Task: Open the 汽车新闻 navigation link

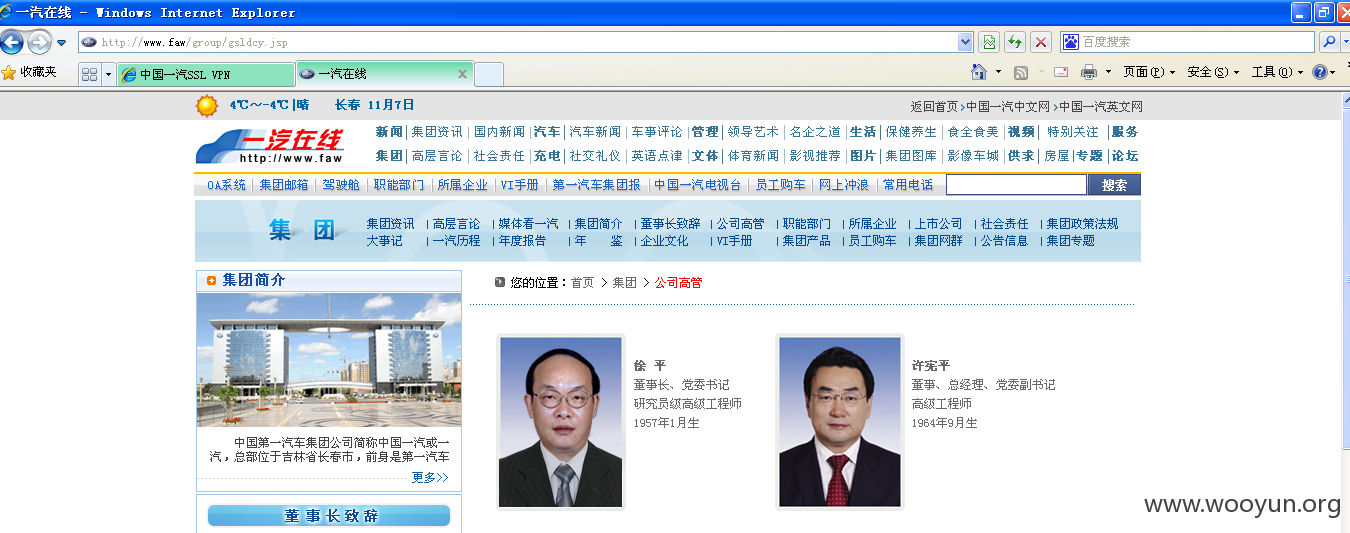Action: (x=595, y=132)
